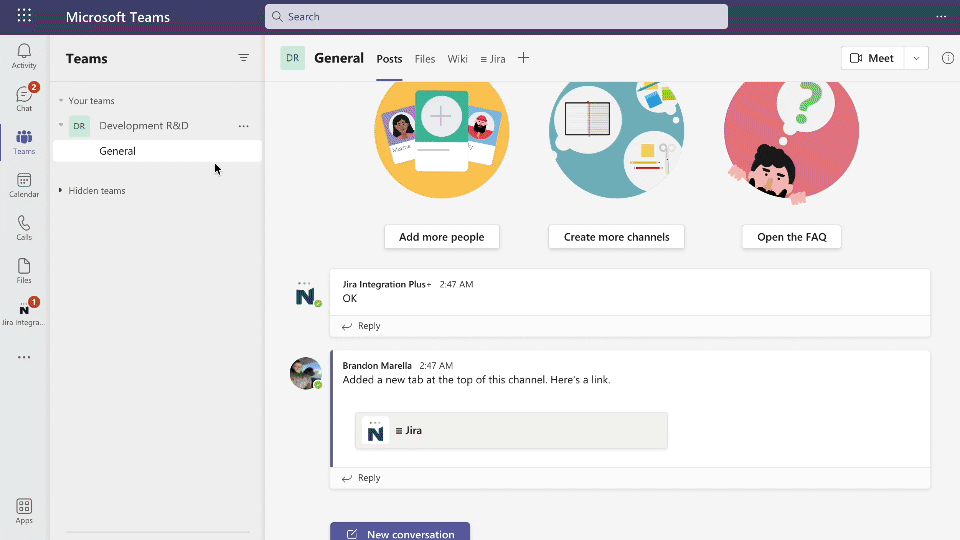Open the Jira Integration app in sidebar
Viewport: 960px width, 540px height.
click(x=24, y=312)
